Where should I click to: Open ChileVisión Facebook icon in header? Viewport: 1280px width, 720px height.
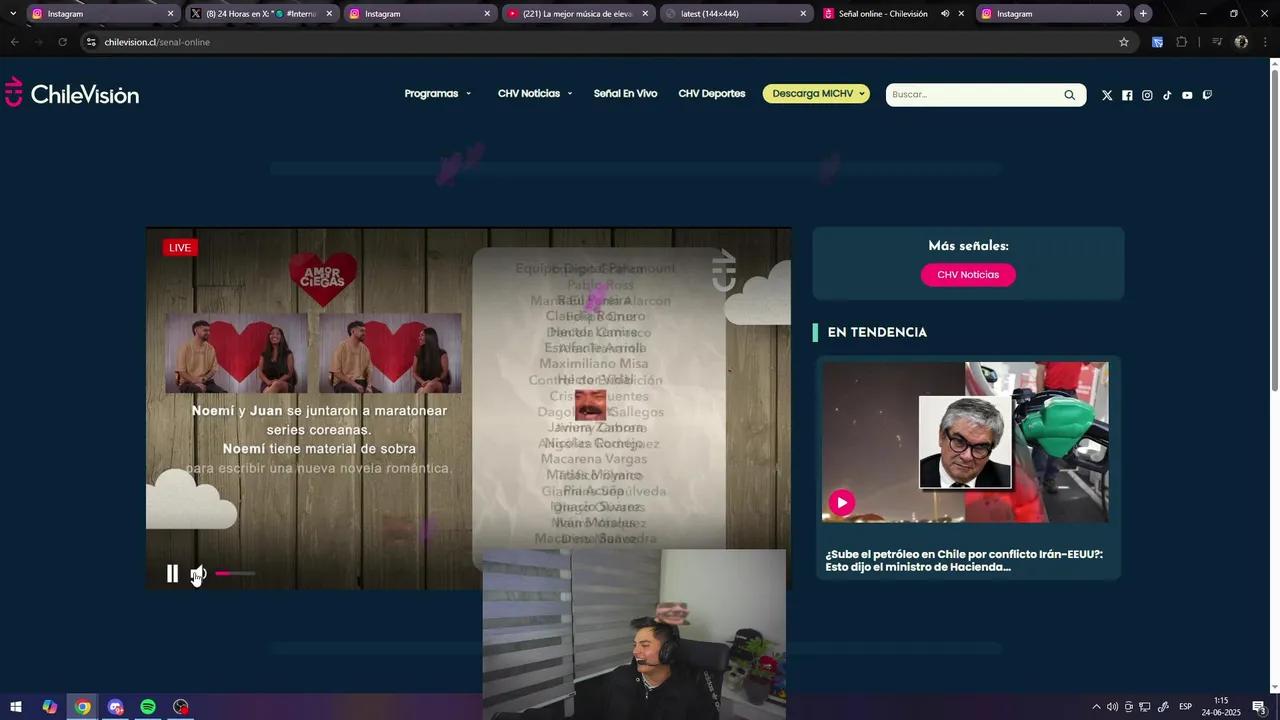pyautogui.click(x=1127, y=95)
